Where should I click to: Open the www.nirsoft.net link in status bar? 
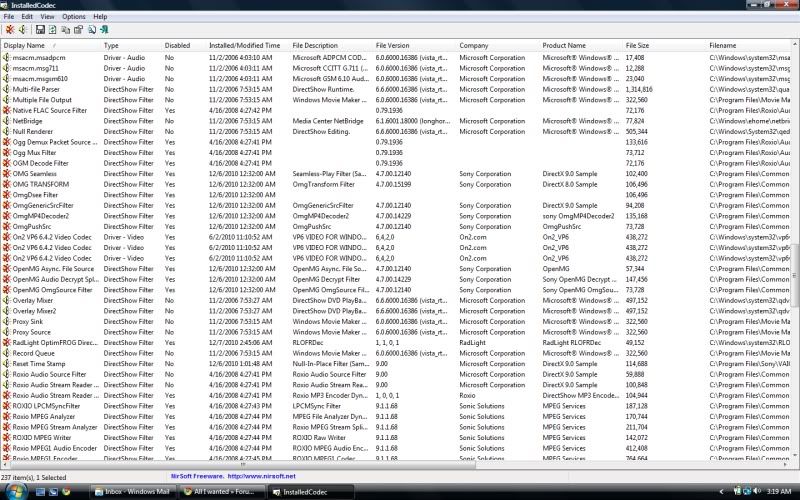click(x=261, y=476)
